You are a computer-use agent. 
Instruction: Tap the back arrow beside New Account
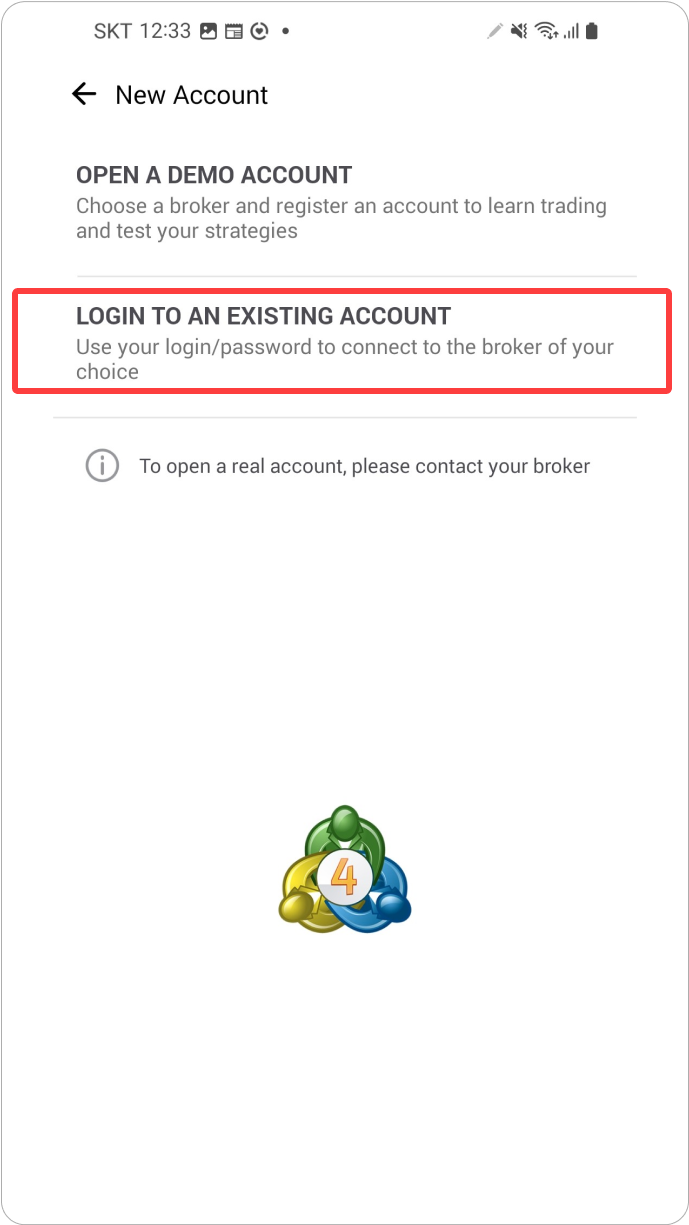click(x=84, y=95)
